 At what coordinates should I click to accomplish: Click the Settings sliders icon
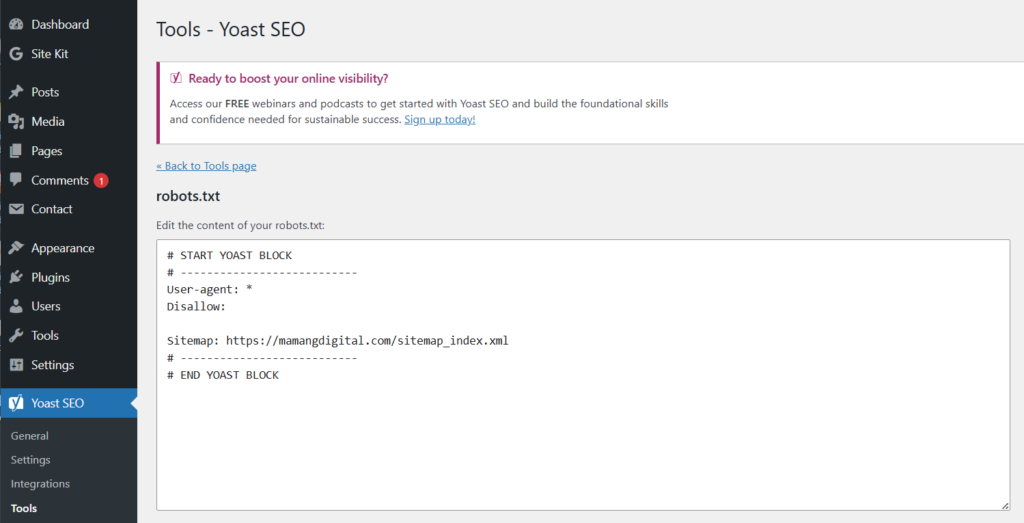pyautogui.click(x=16, y=365)
